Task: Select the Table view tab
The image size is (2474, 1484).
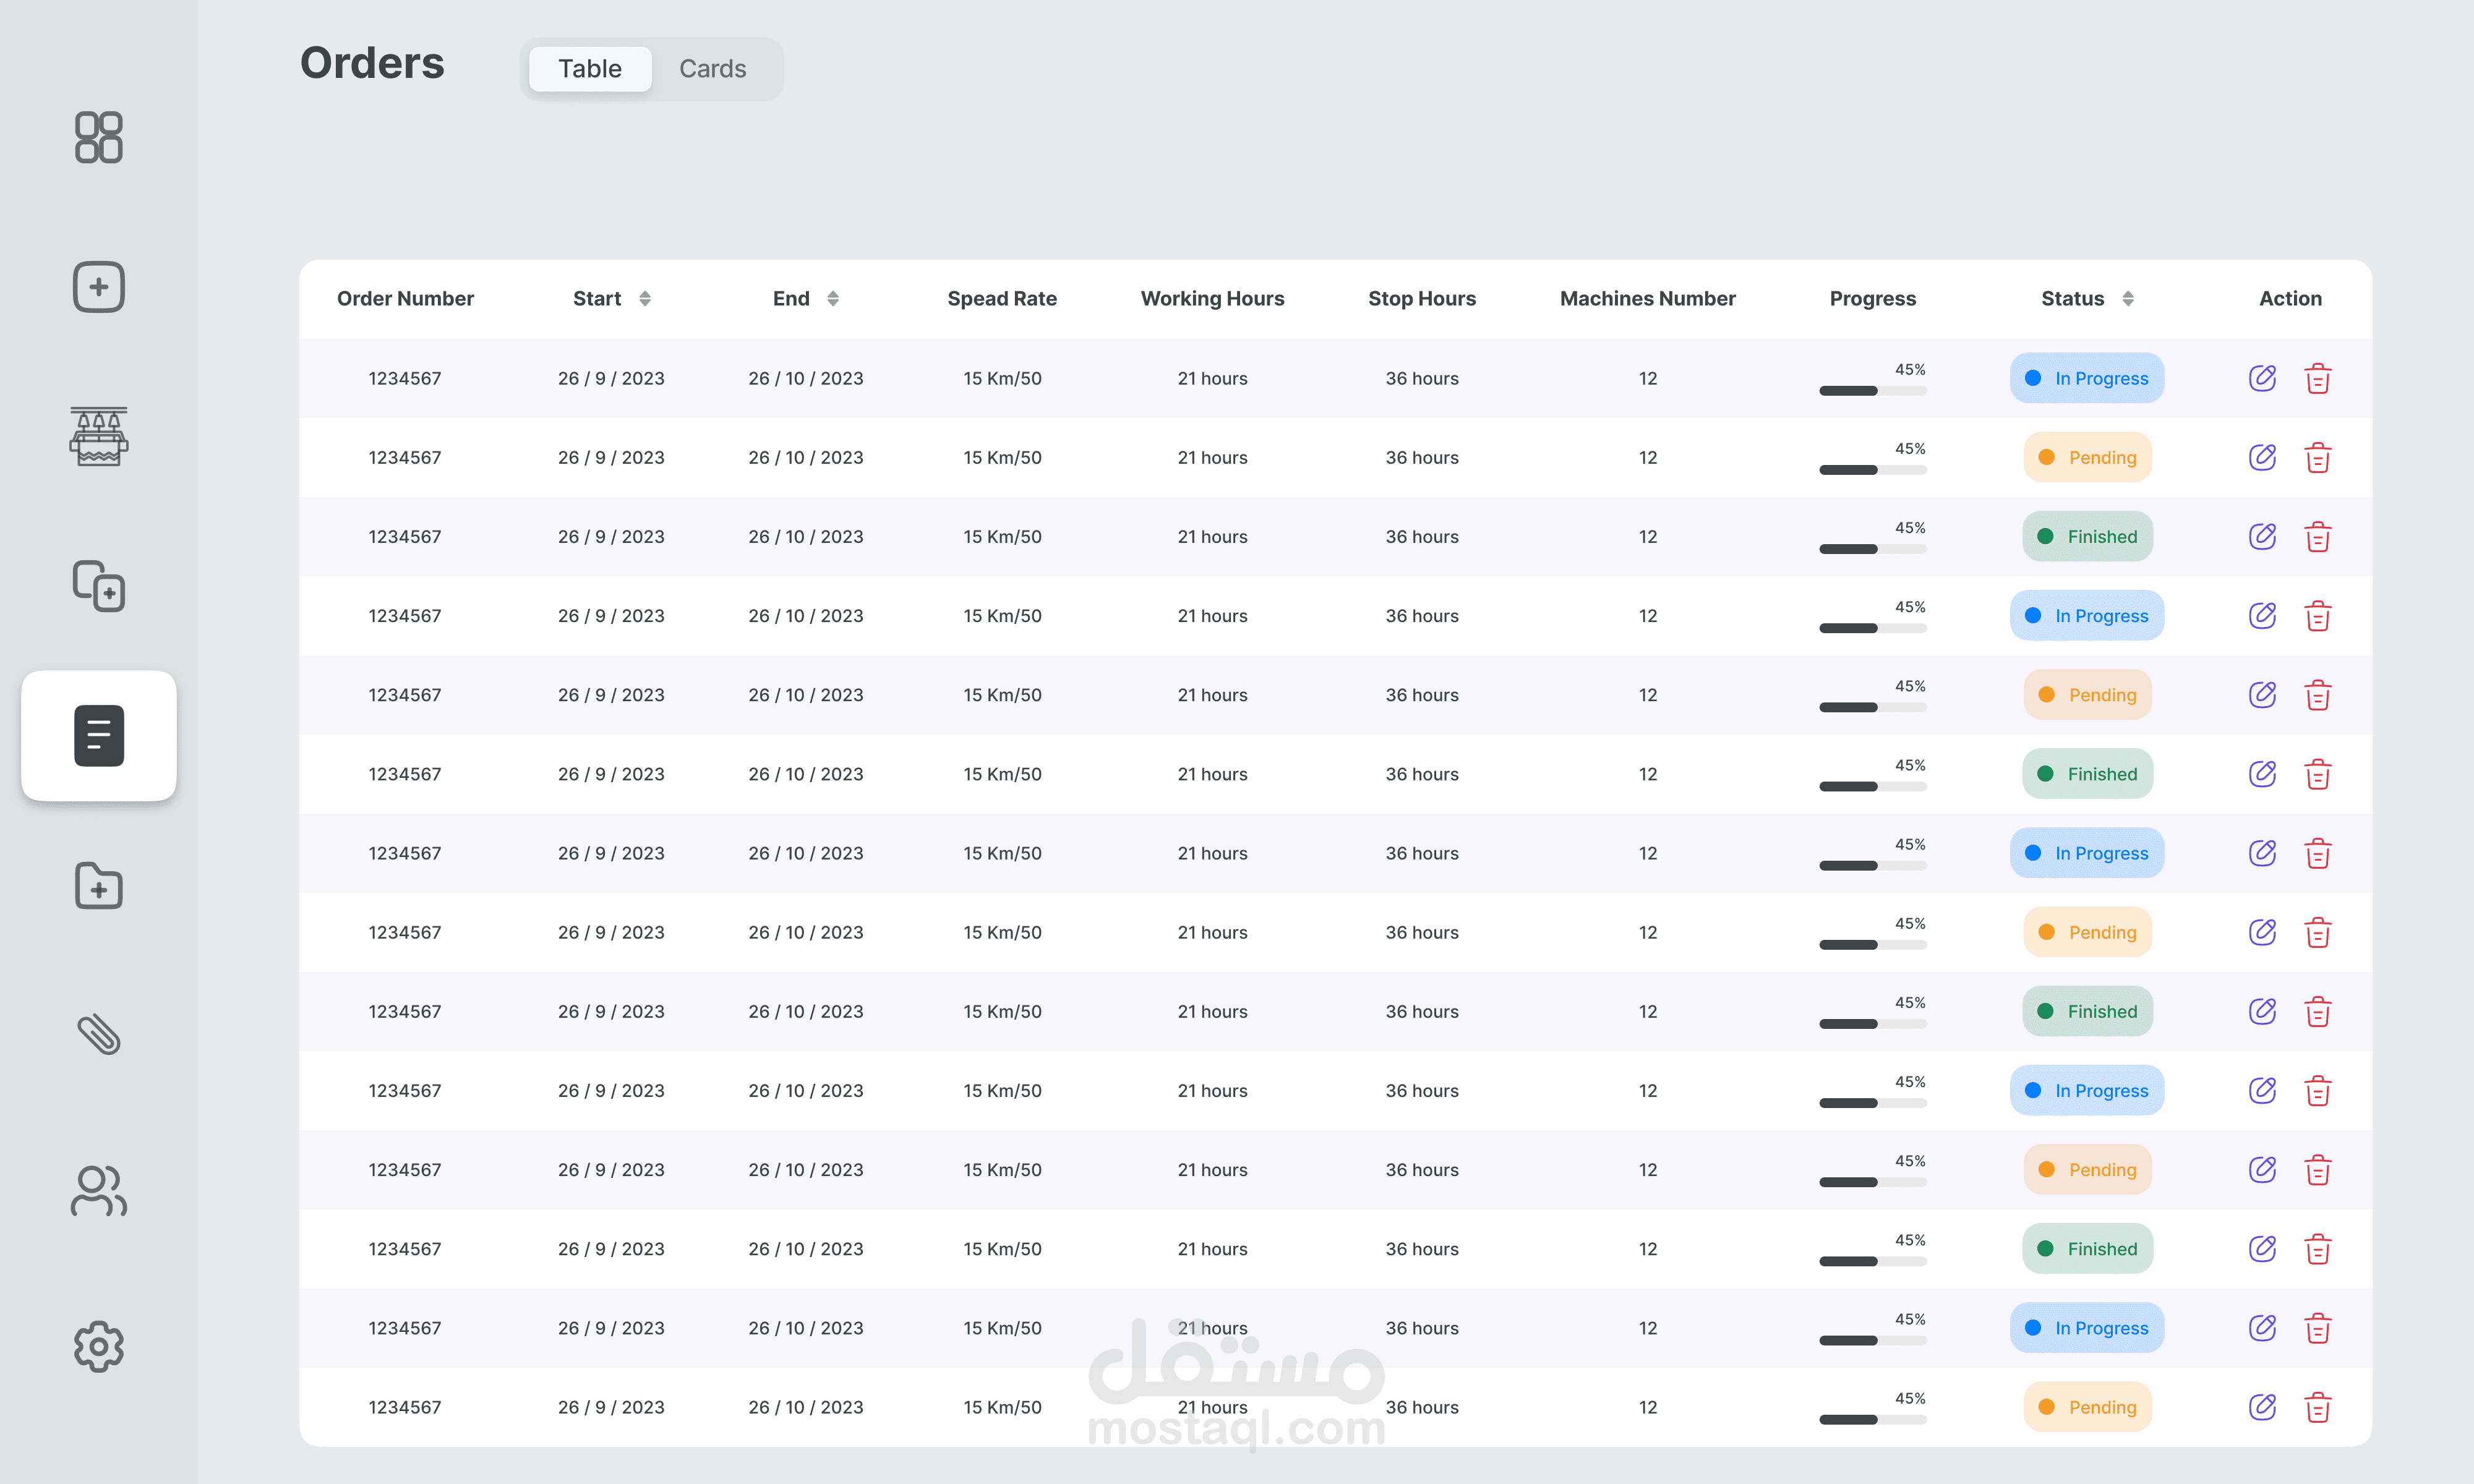Action: click(x=590, y=68)
